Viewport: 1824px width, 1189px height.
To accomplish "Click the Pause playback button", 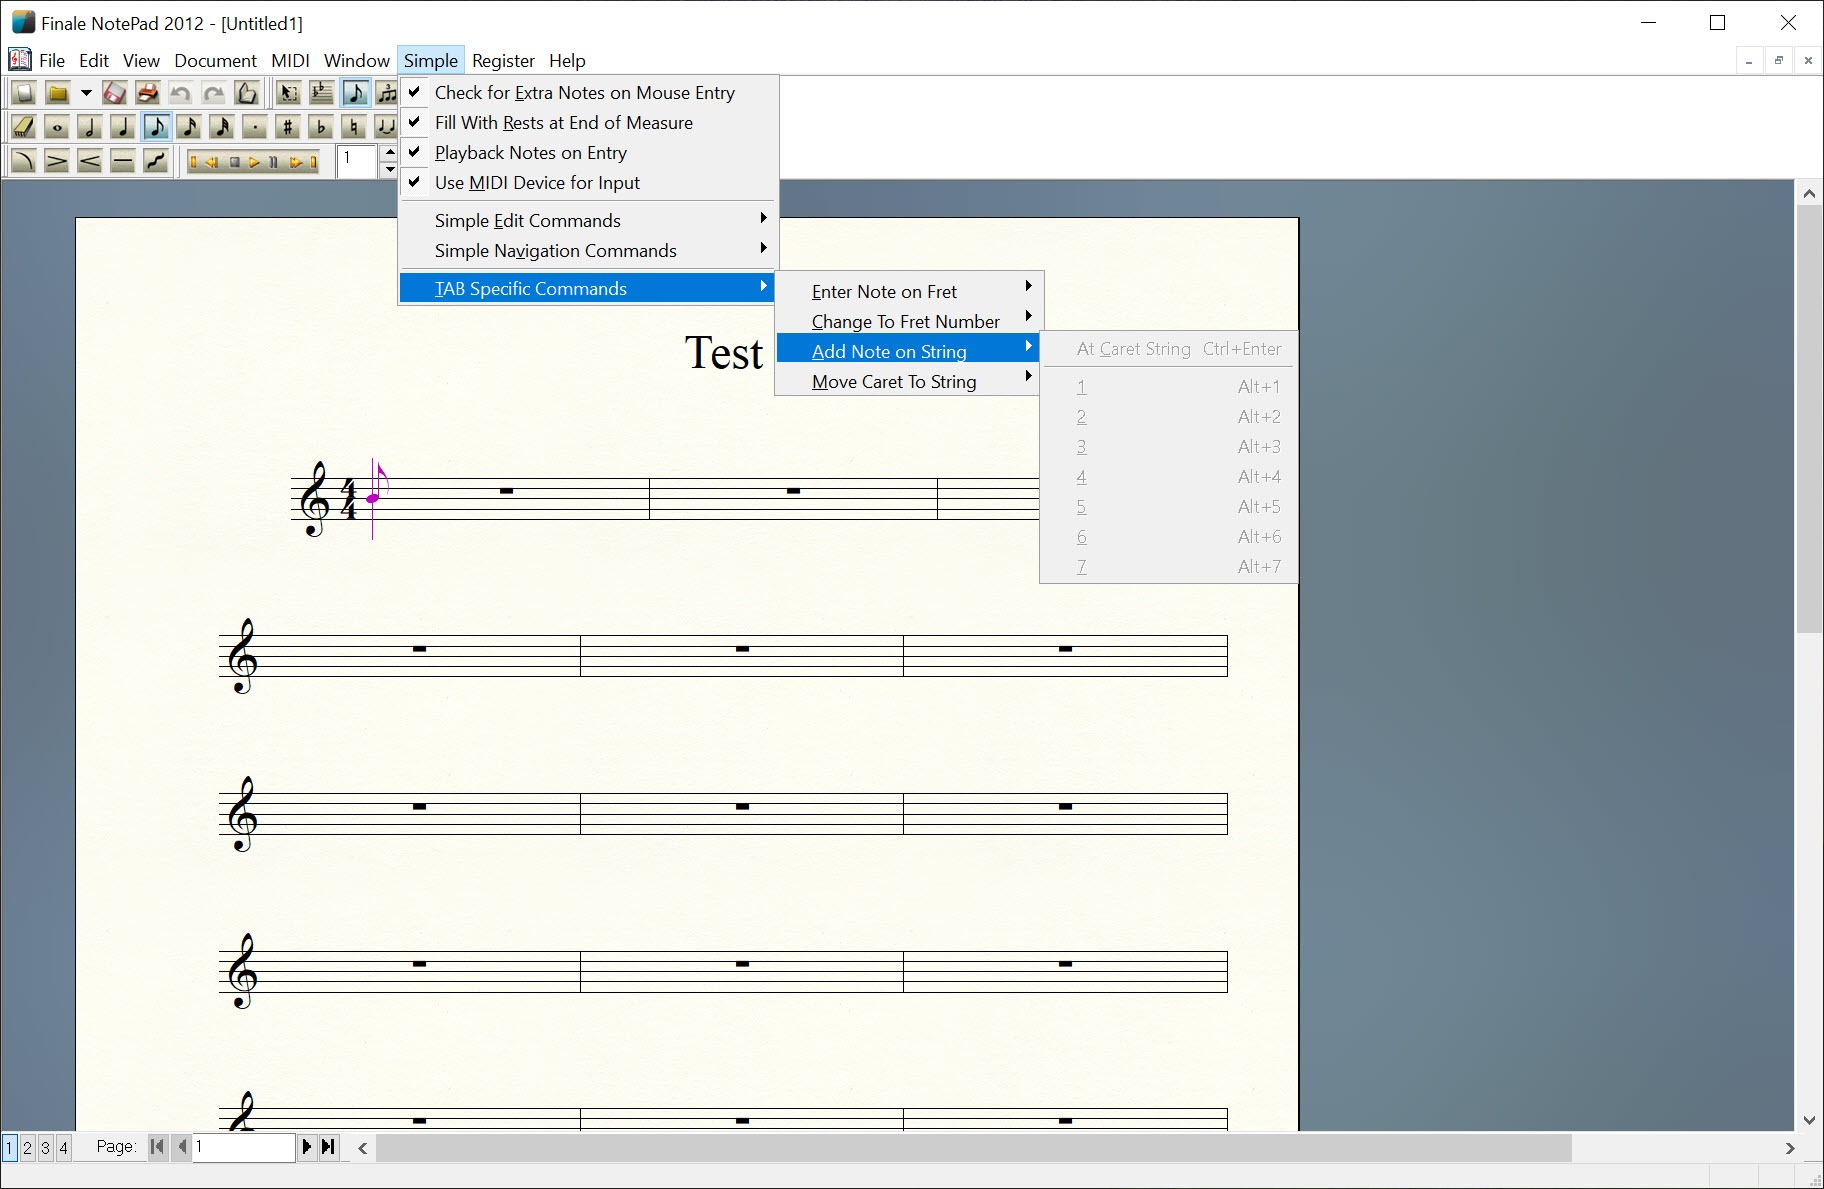I will 273,162.
